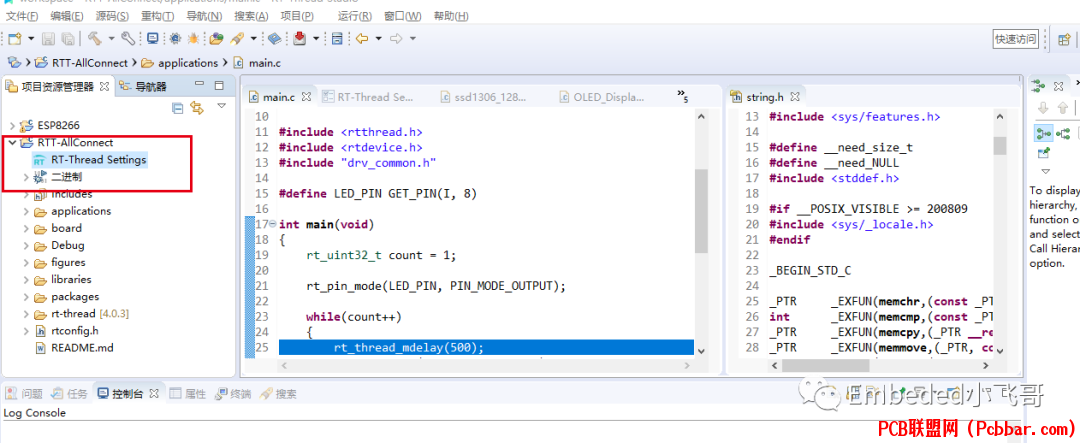
Task: Open the flashlight search dropdown arrow
Action: [x=253, y=39]
